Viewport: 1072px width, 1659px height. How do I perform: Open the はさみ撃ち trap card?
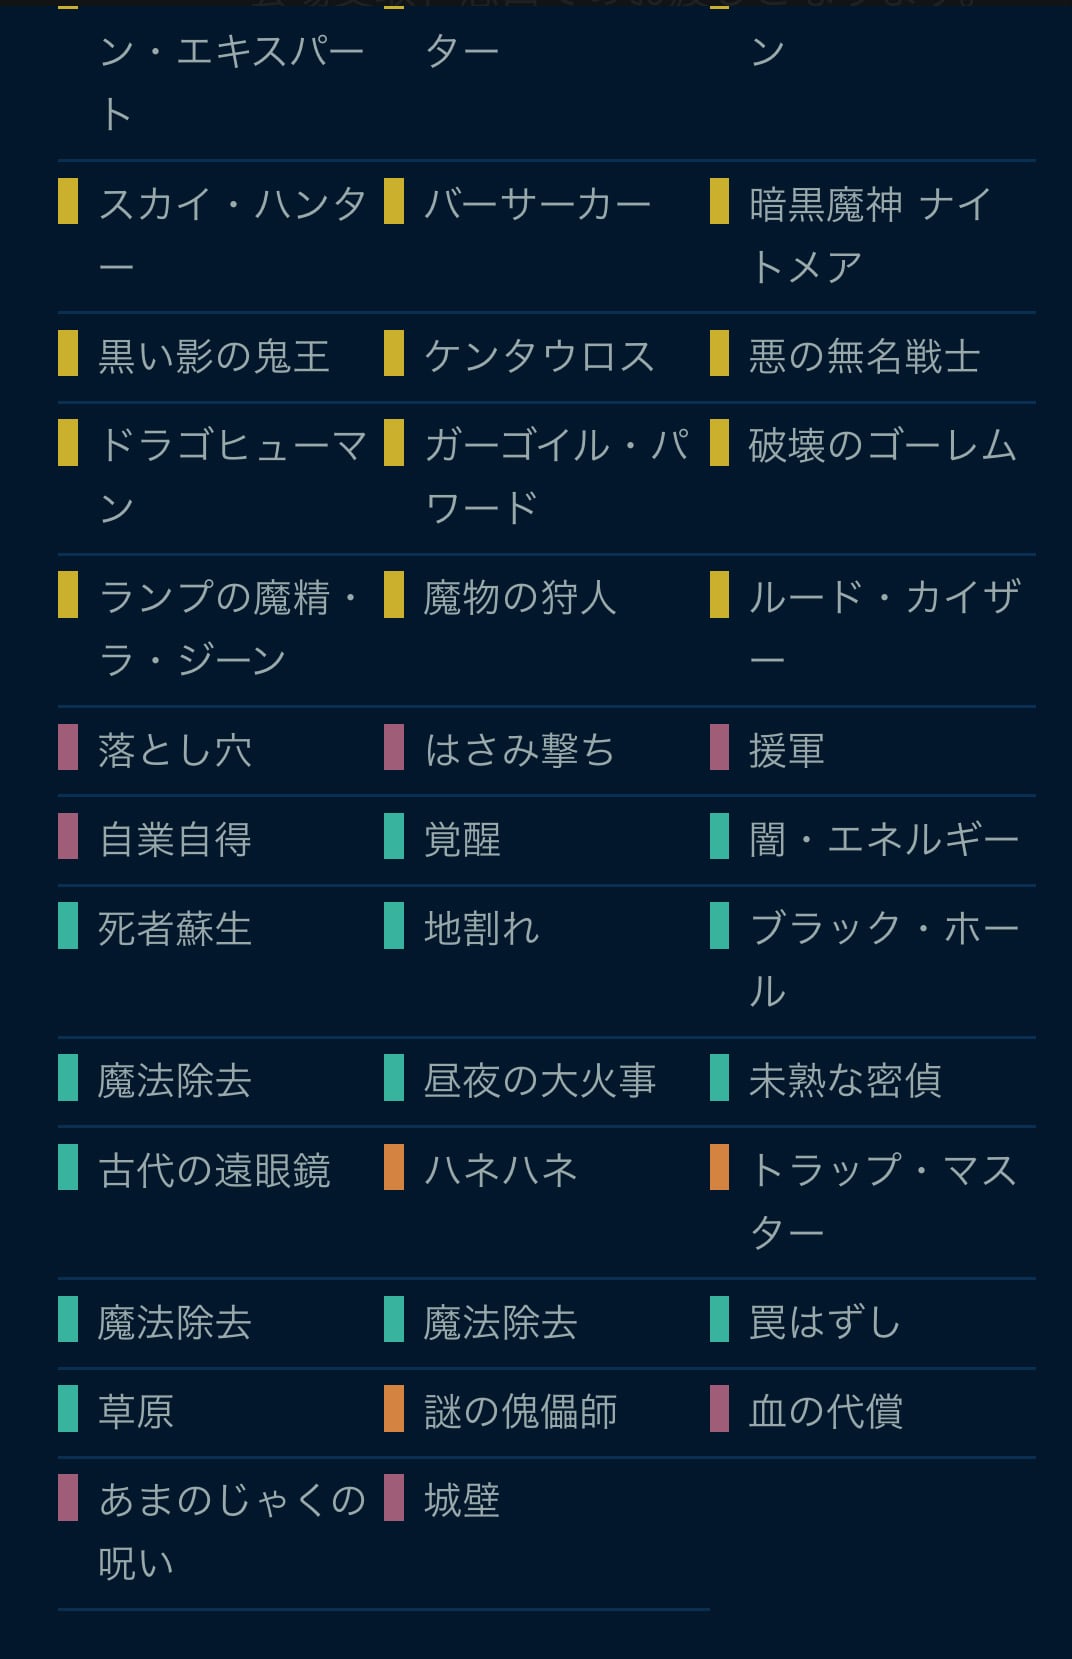pyautogui.click(x=519, y=749)
